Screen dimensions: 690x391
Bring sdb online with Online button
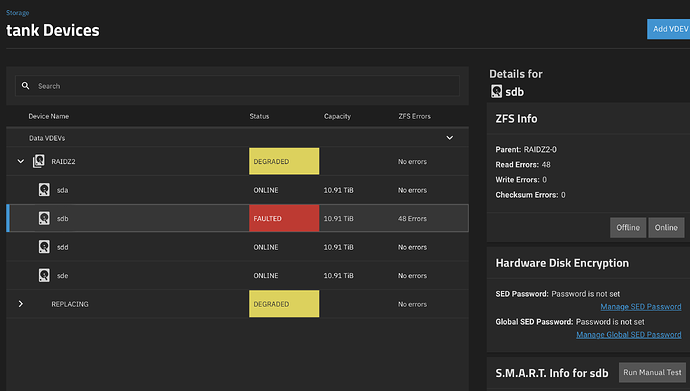coord(666,227)
